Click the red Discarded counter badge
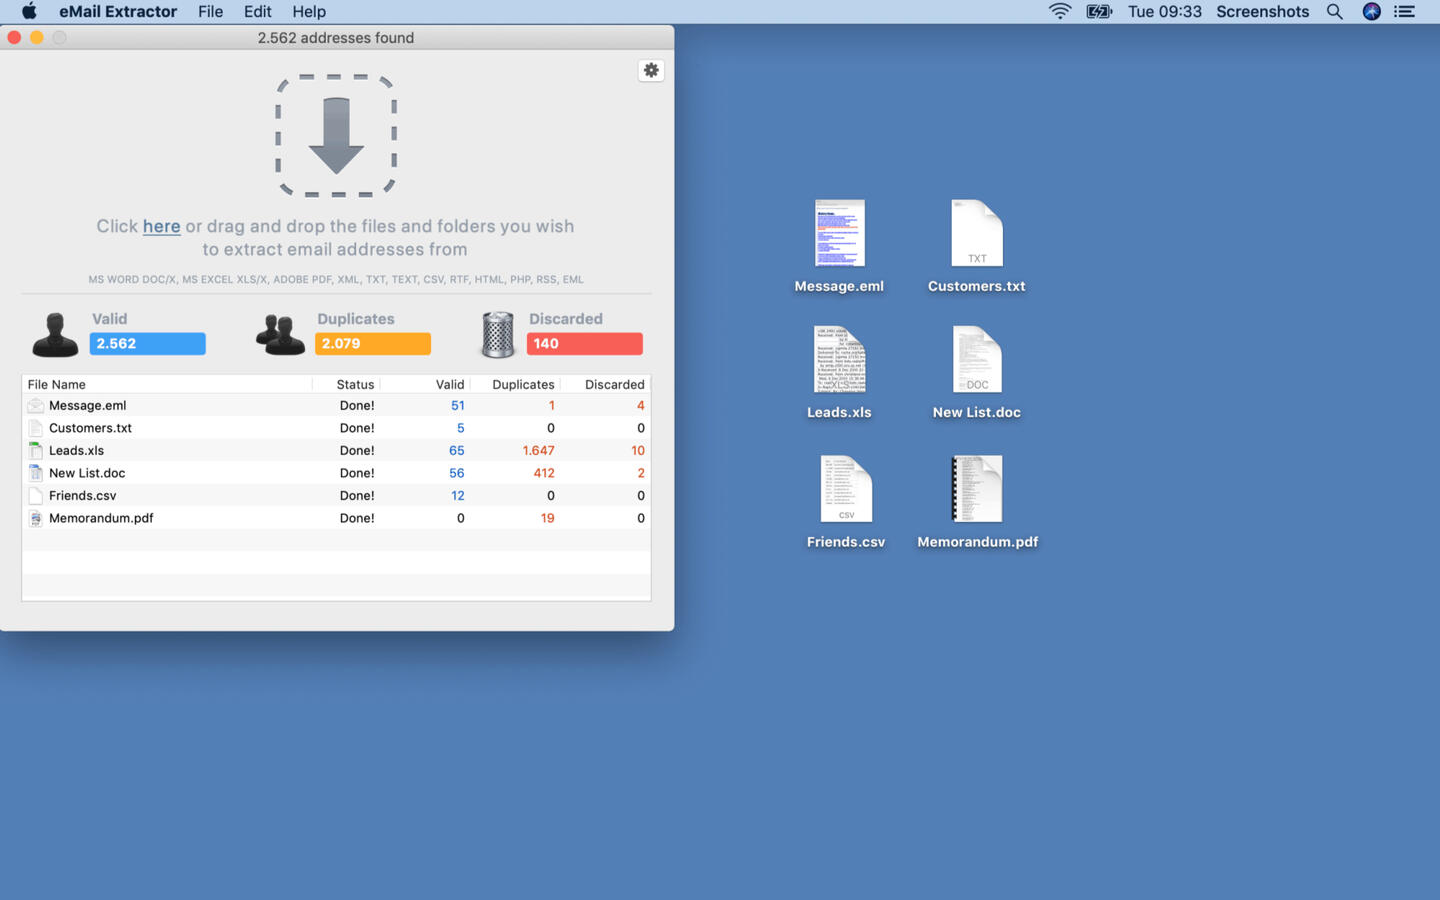The width and height of the screenshot is (1440, 900). coord(584,343)
